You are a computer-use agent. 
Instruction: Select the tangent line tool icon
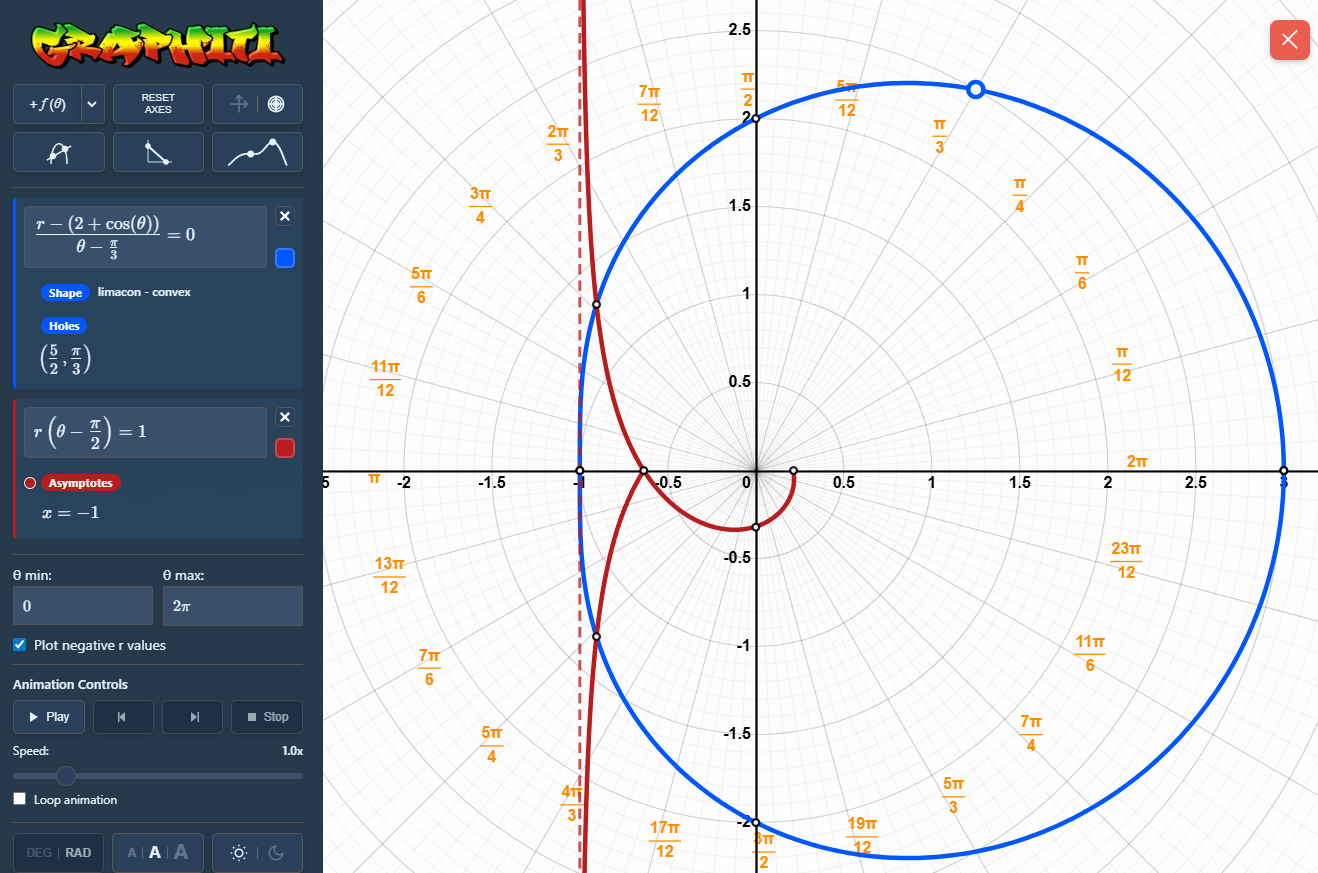pyautogui.click(x=58, y=152)
